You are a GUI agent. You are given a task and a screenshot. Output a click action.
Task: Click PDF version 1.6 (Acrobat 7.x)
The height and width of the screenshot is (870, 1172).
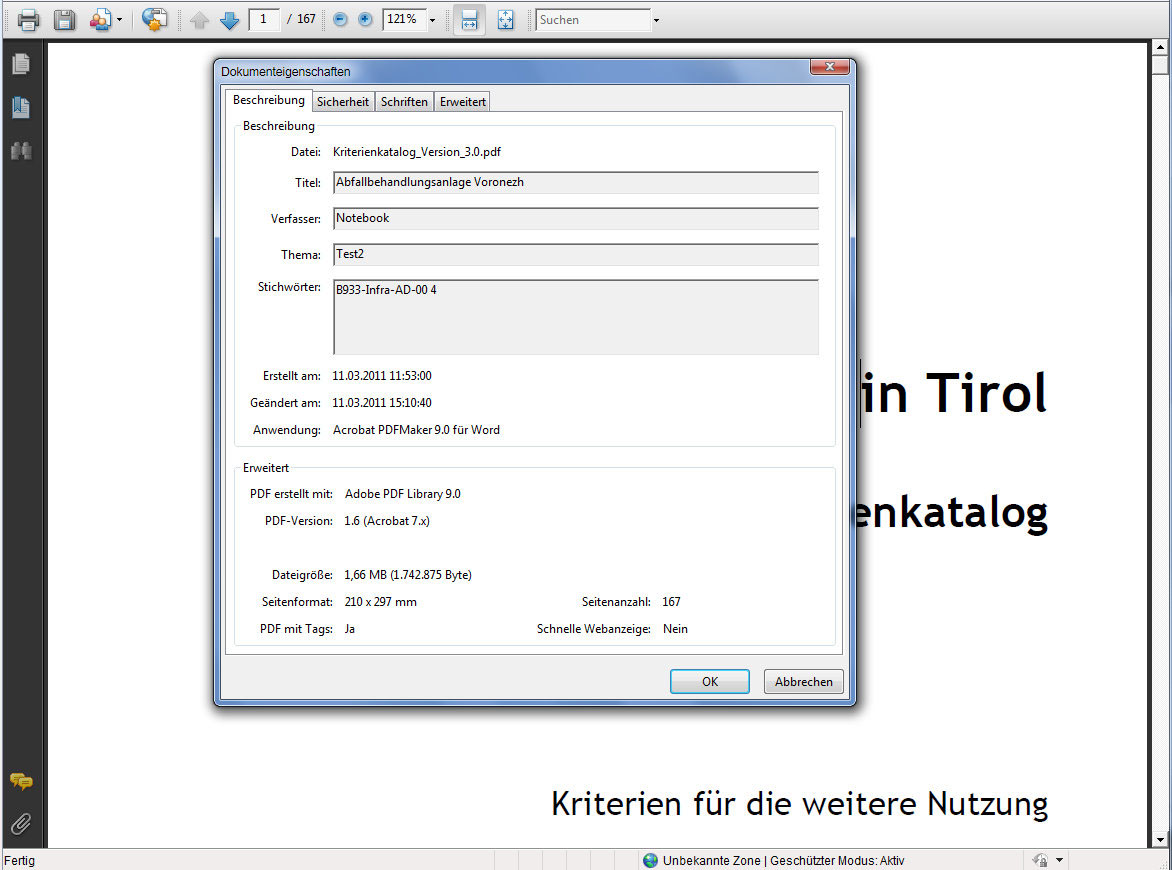(x=387, y=521)
